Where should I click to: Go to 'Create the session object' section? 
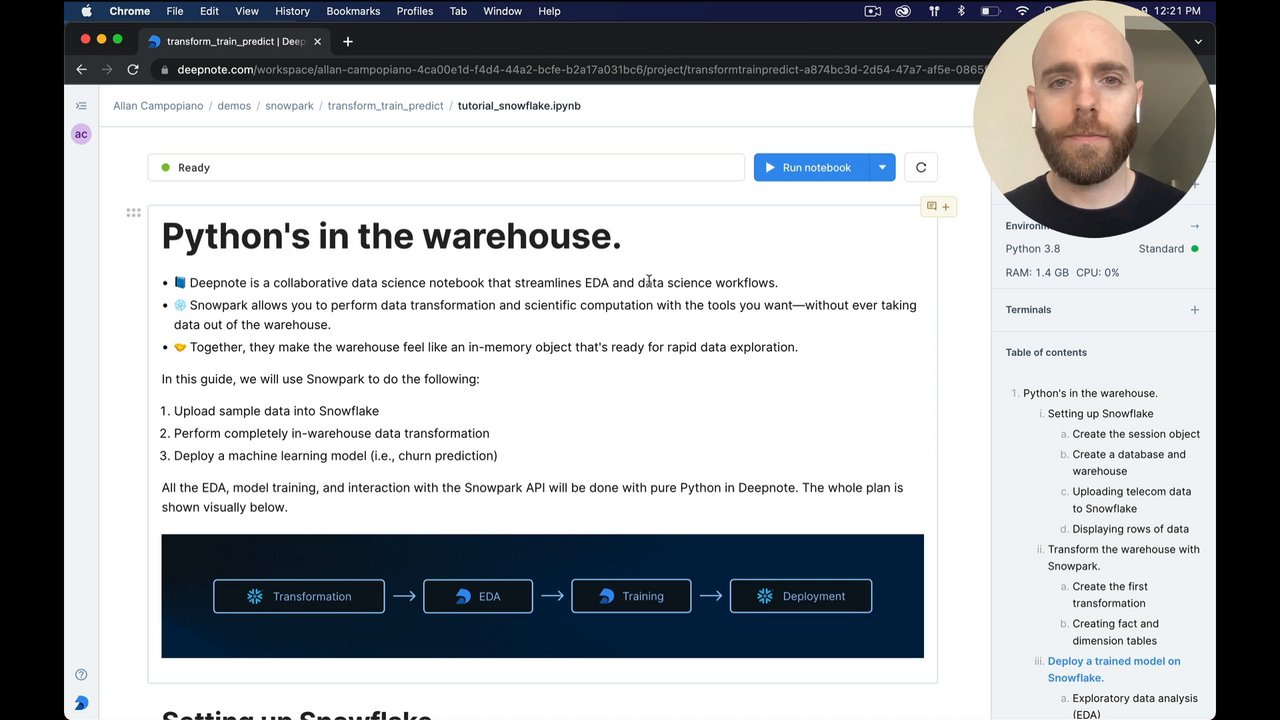[1136, 434]
